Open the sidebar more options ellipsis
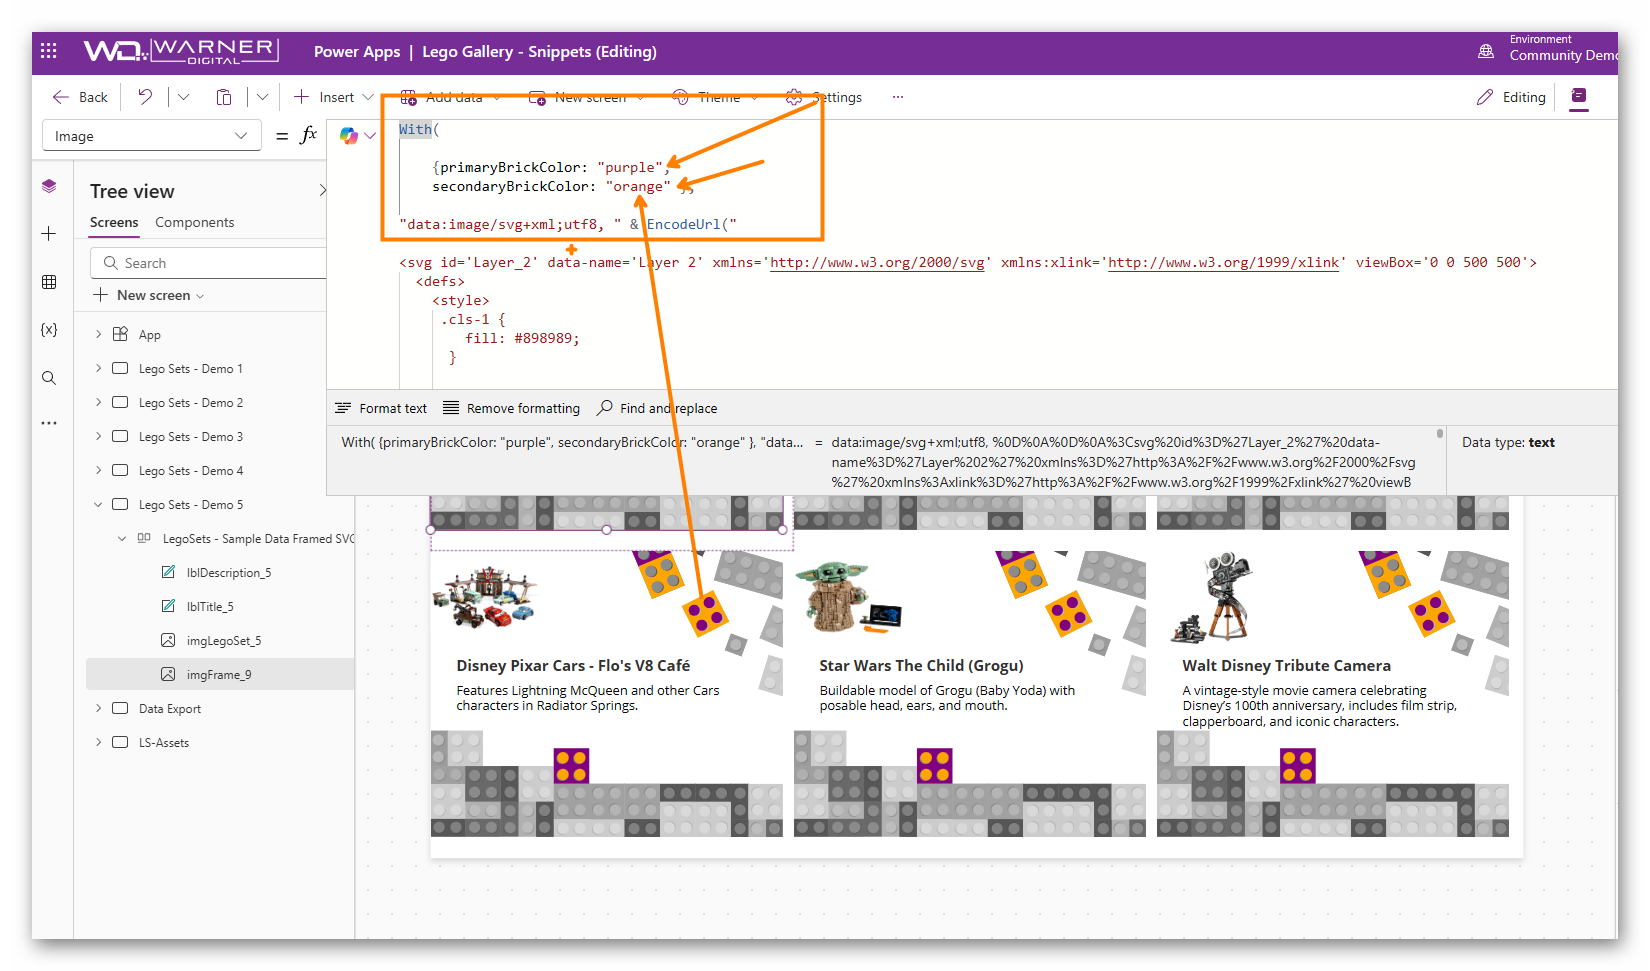The height and width of the screenshot is (971, 1650). click(49, 423)
